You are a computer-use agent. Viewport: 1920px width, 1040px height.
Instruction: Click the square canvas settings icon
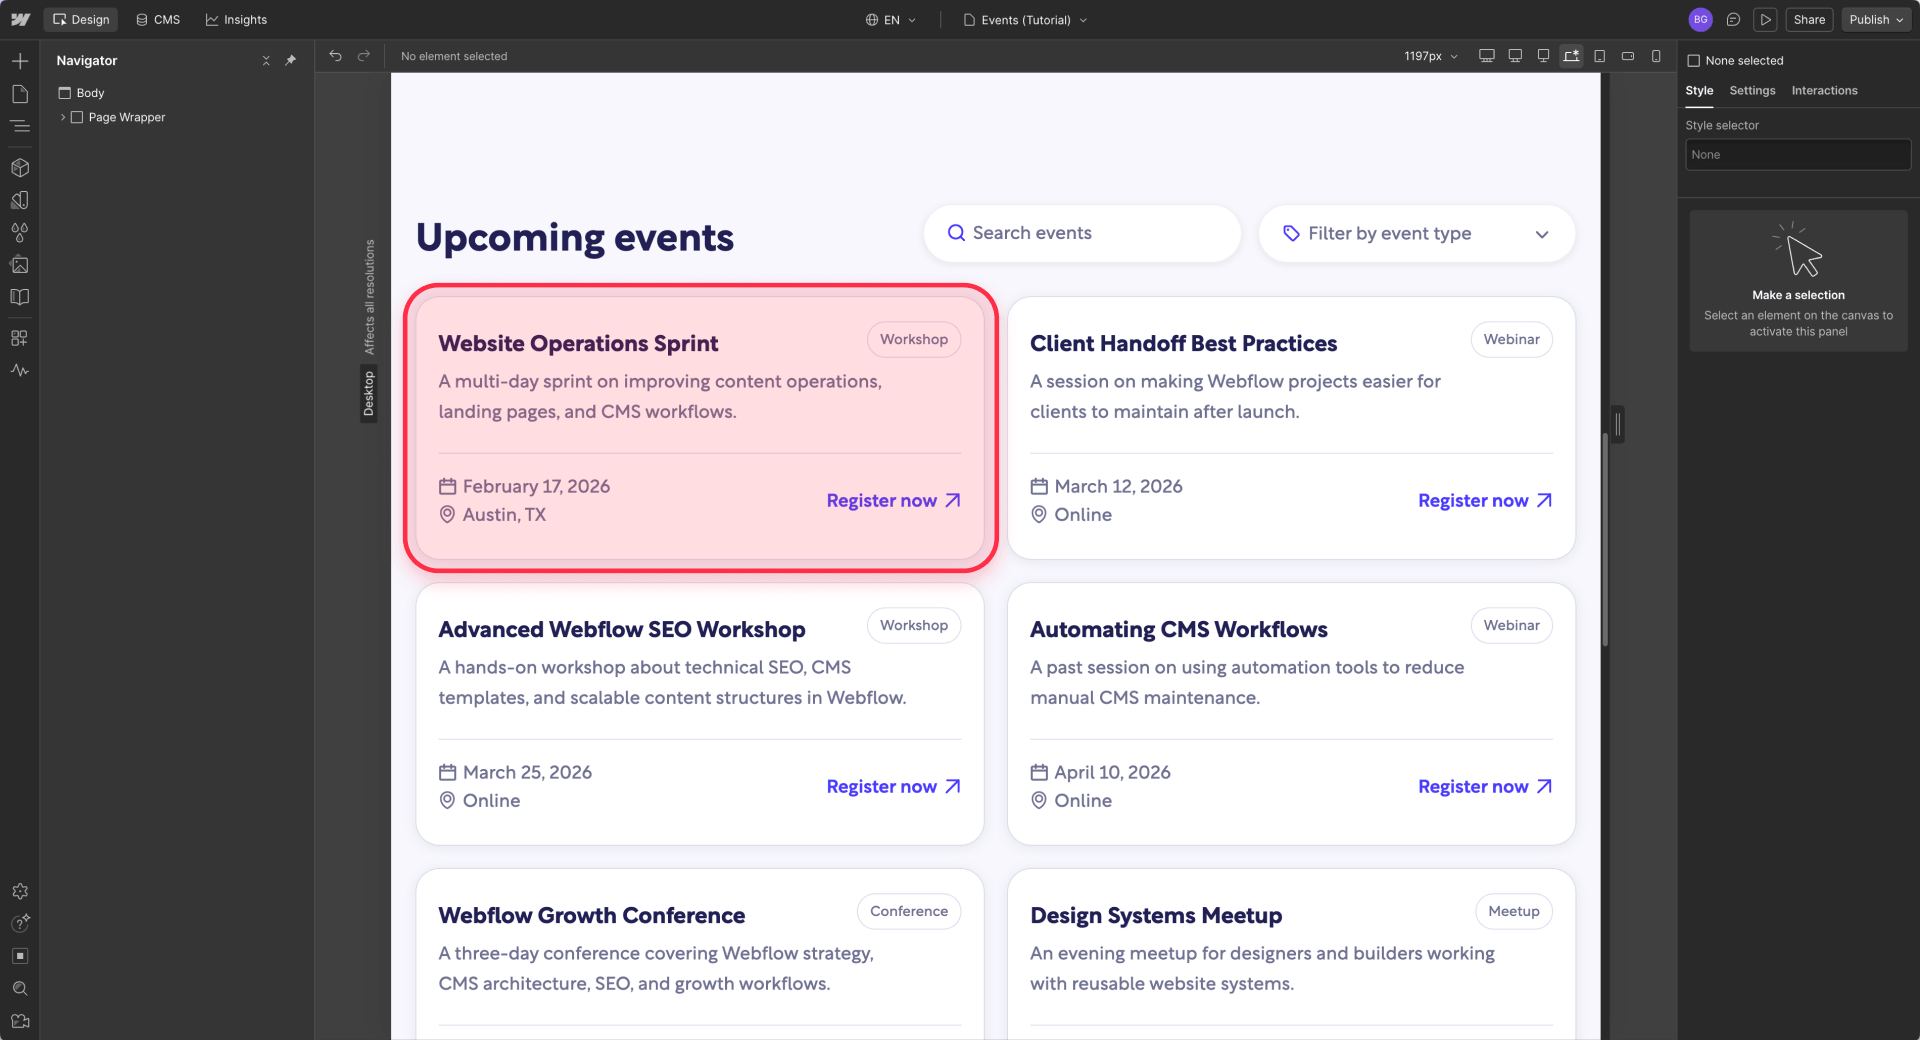point(20,956)
